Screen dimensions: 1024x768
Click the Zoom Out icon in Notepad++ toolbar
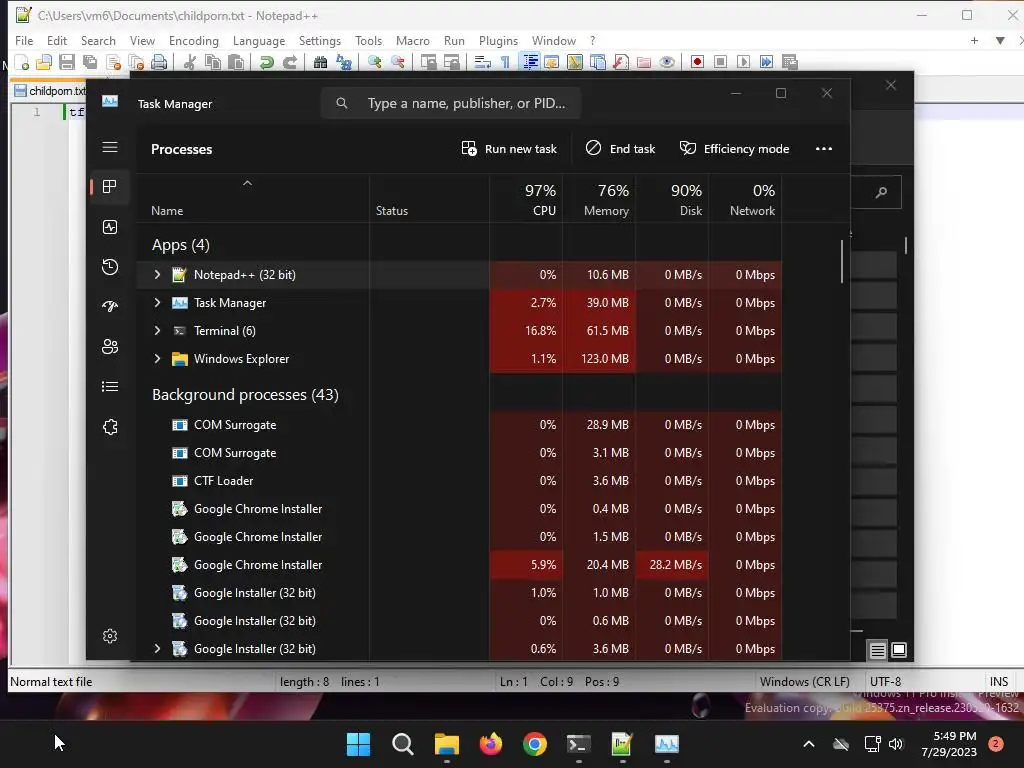[397, 62]
